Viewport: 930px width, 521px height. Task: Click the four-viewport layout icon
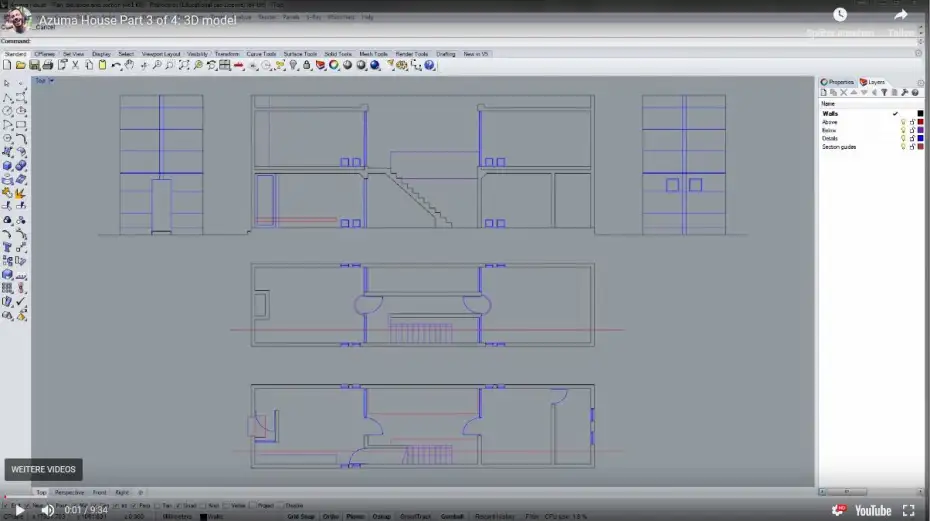point(225,65)
